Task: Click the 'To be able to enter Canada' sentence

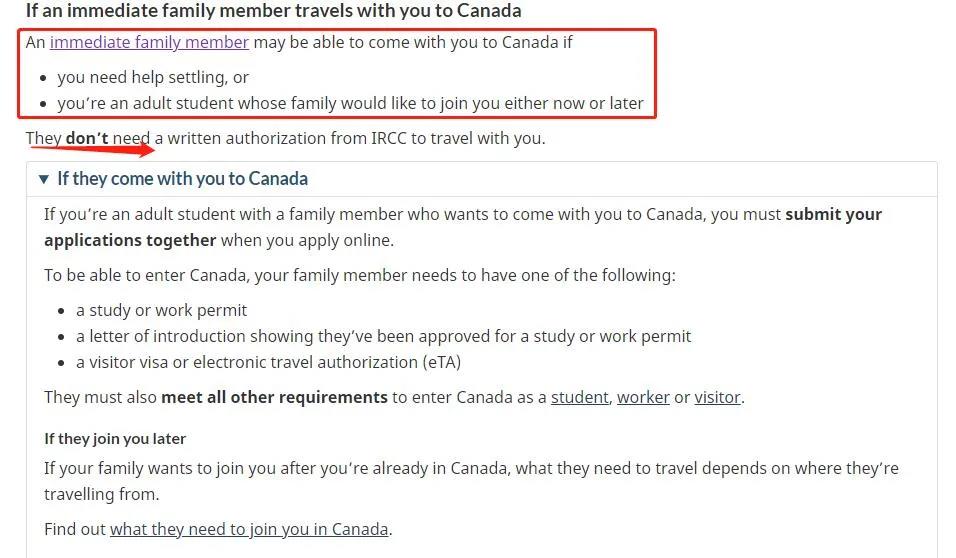Action: coord(359,275)
